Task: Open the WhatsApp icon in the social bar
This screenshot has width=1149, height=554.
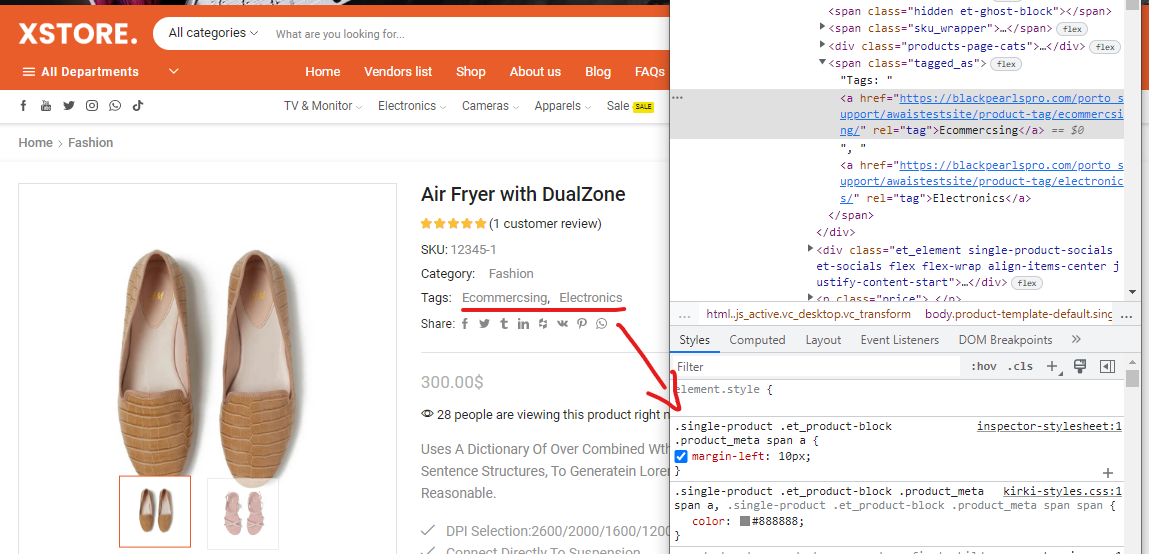Action: (115, 106)
